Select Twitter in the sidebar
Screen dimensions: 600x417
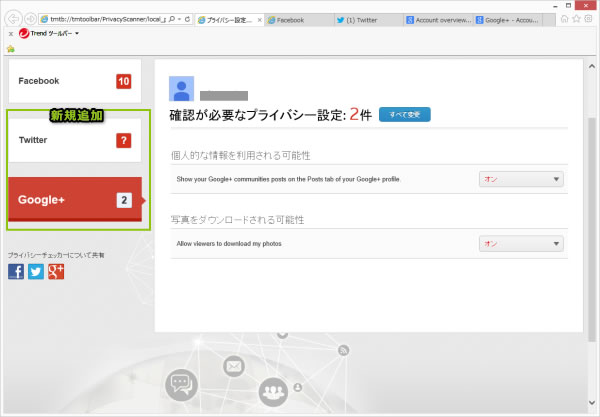(75, 140)
